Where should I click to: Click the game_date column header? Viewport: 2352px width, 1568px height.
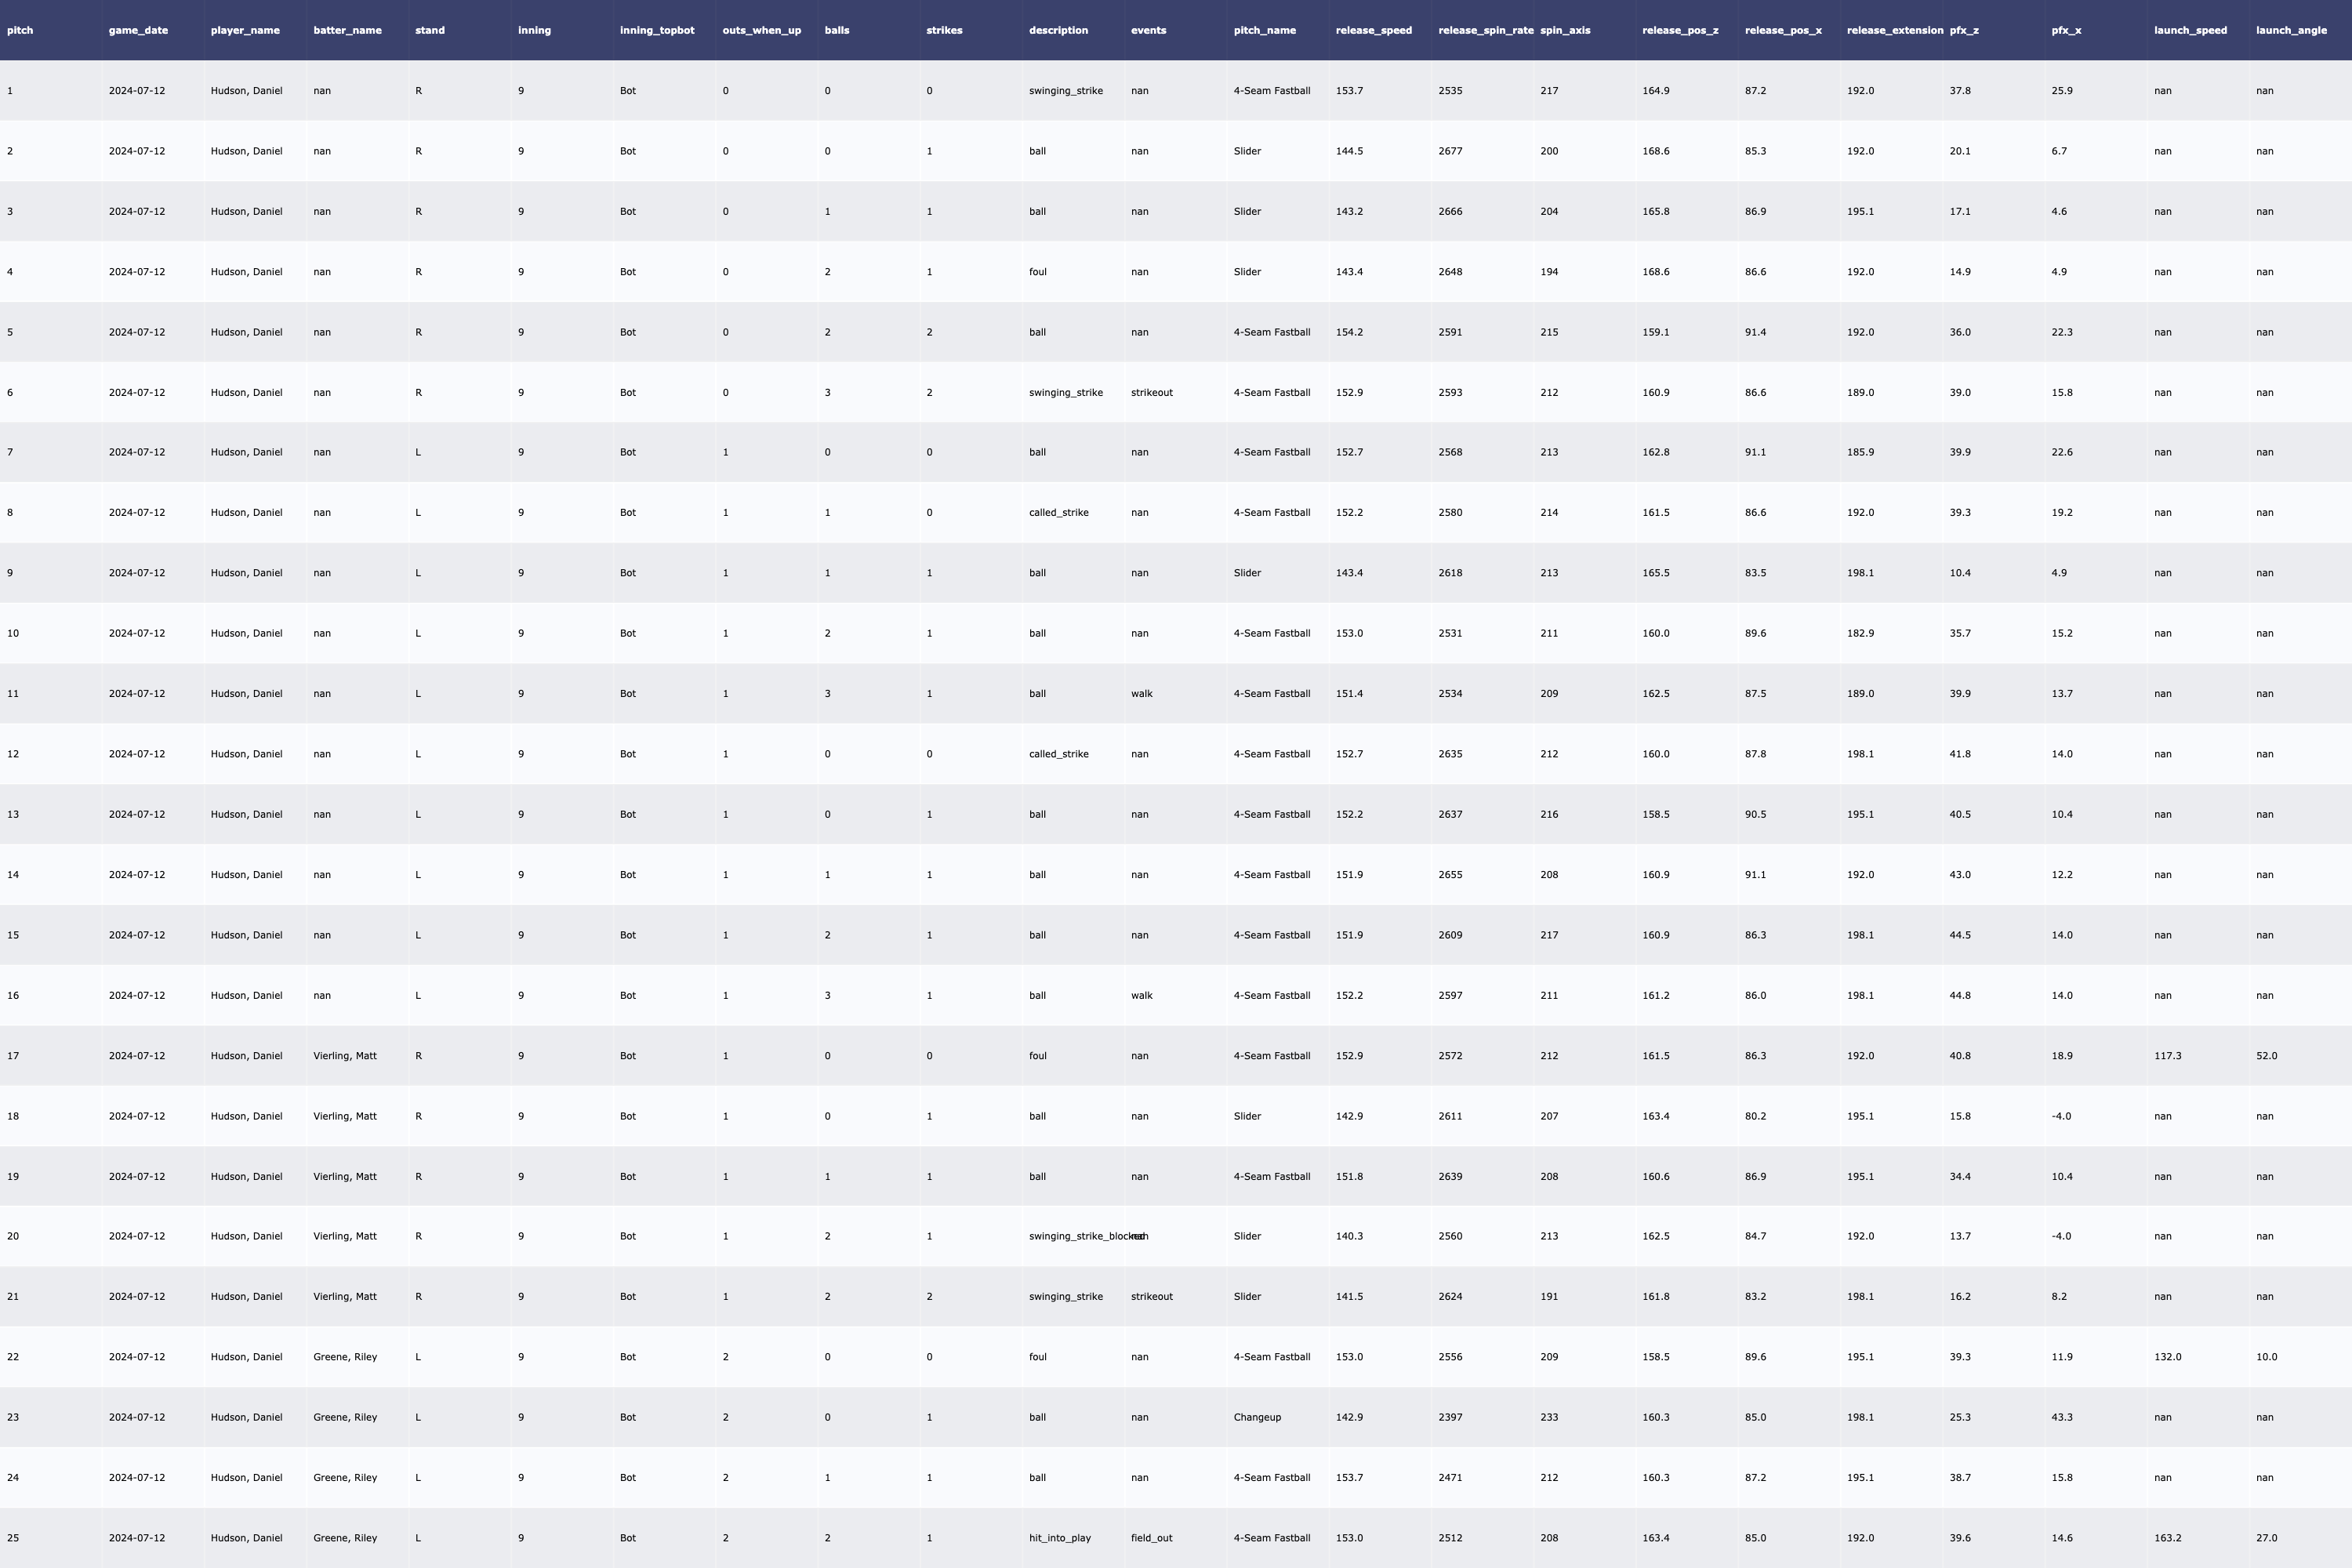138,30
